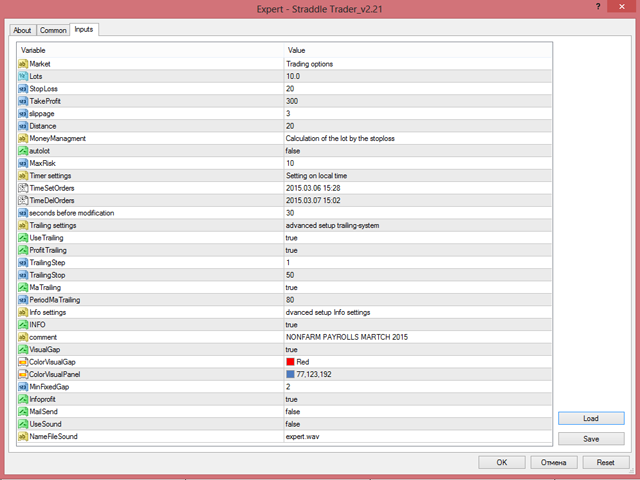Switch to the About tab
640x480 pixels.
point(22,30)
